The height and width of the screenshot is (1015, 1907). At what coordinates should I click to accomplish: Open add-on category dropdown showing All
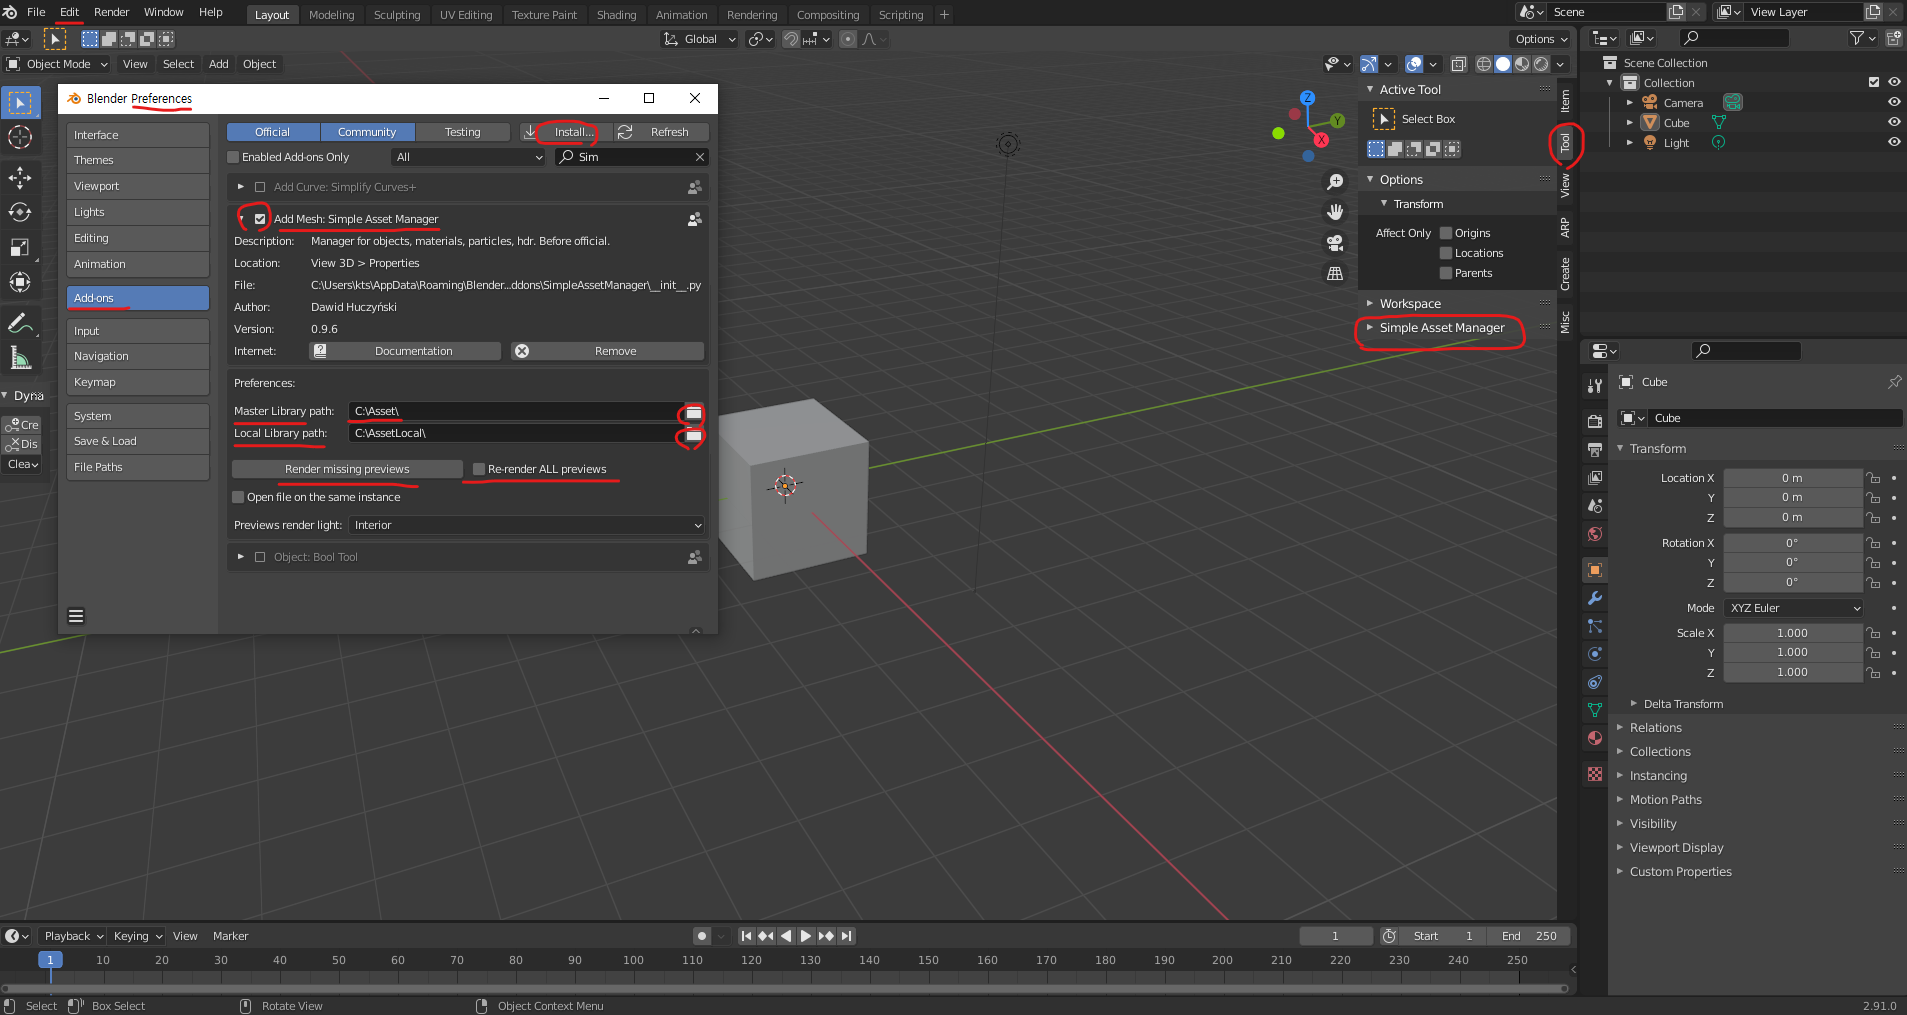pyautogui.click(x=469, y=157)
